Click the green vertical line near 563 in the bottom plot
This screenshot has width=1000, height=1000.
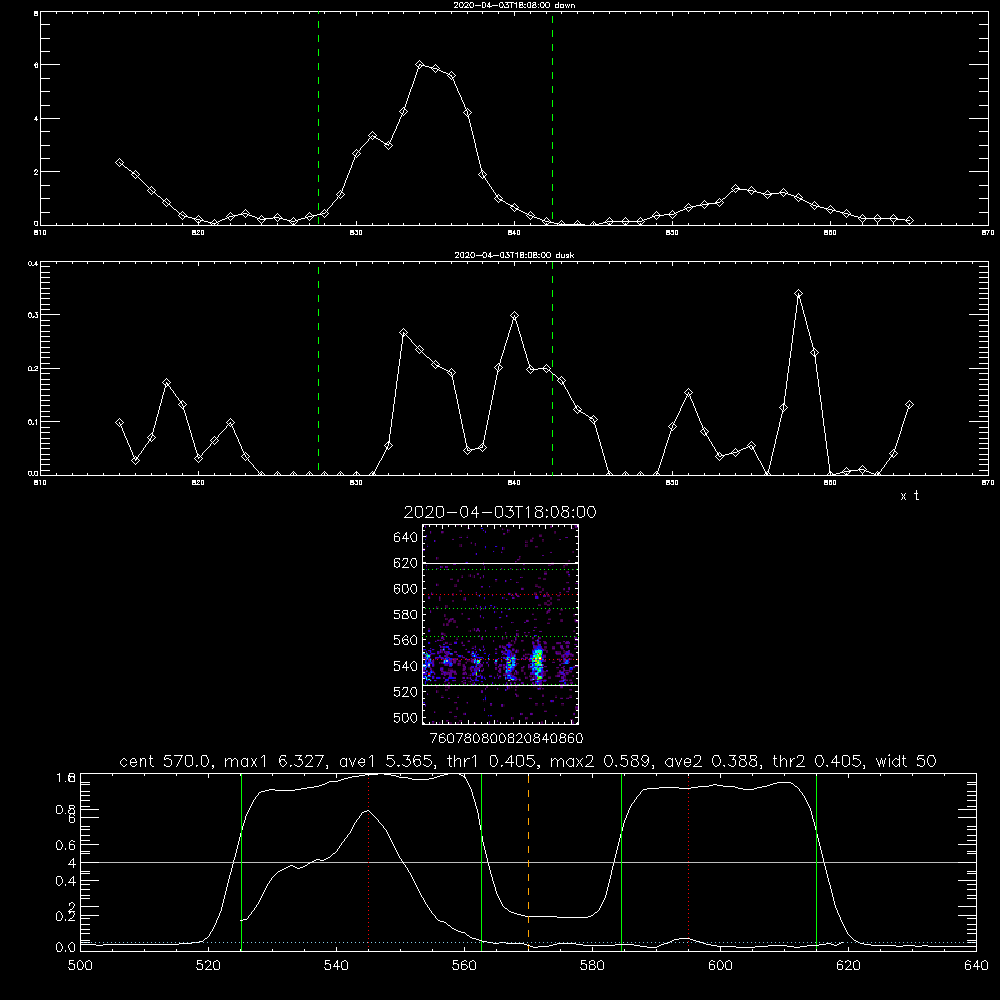click(481, 862)
